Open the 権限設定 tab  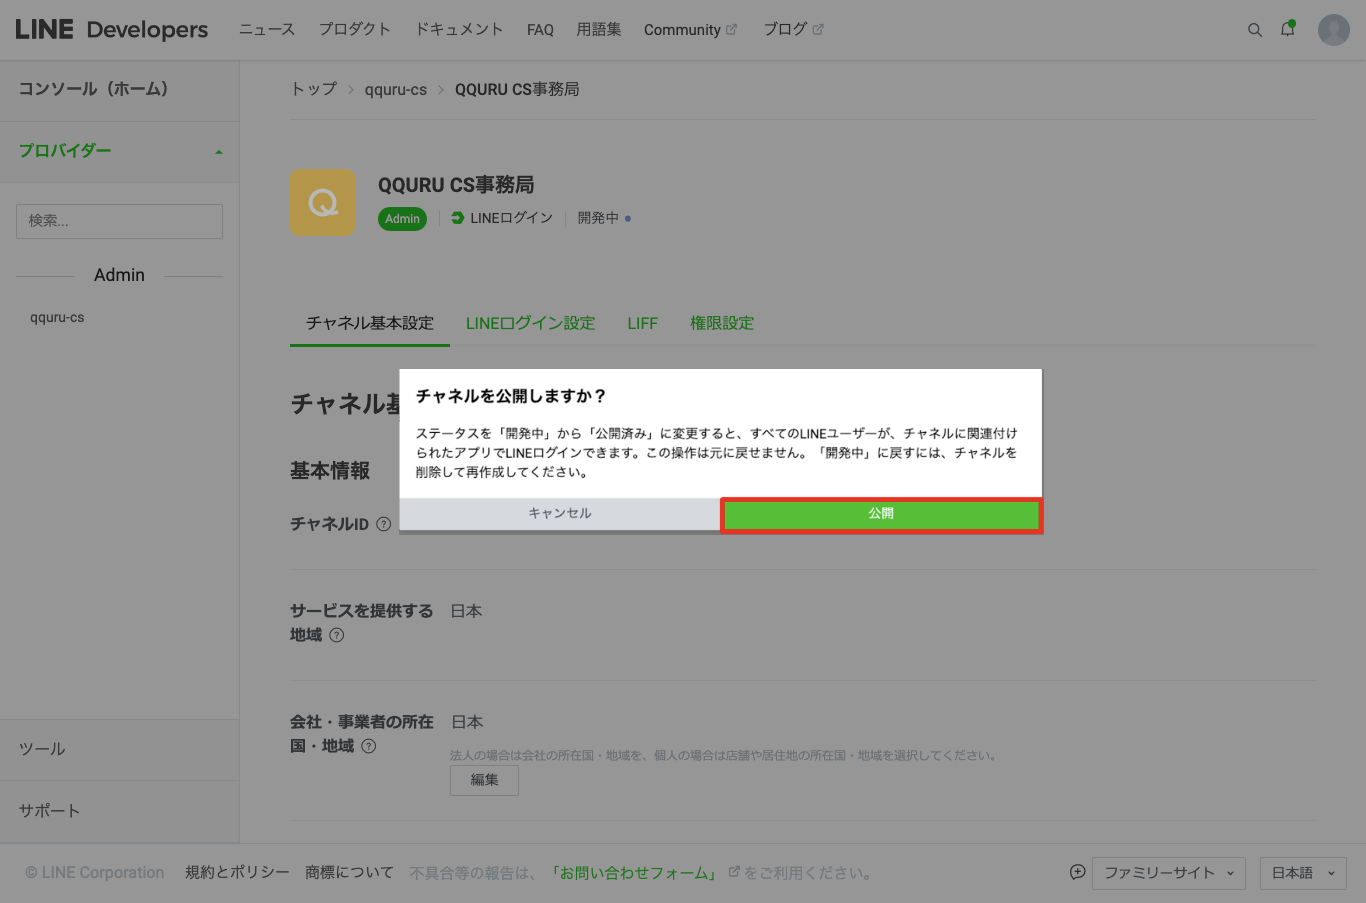721,323
